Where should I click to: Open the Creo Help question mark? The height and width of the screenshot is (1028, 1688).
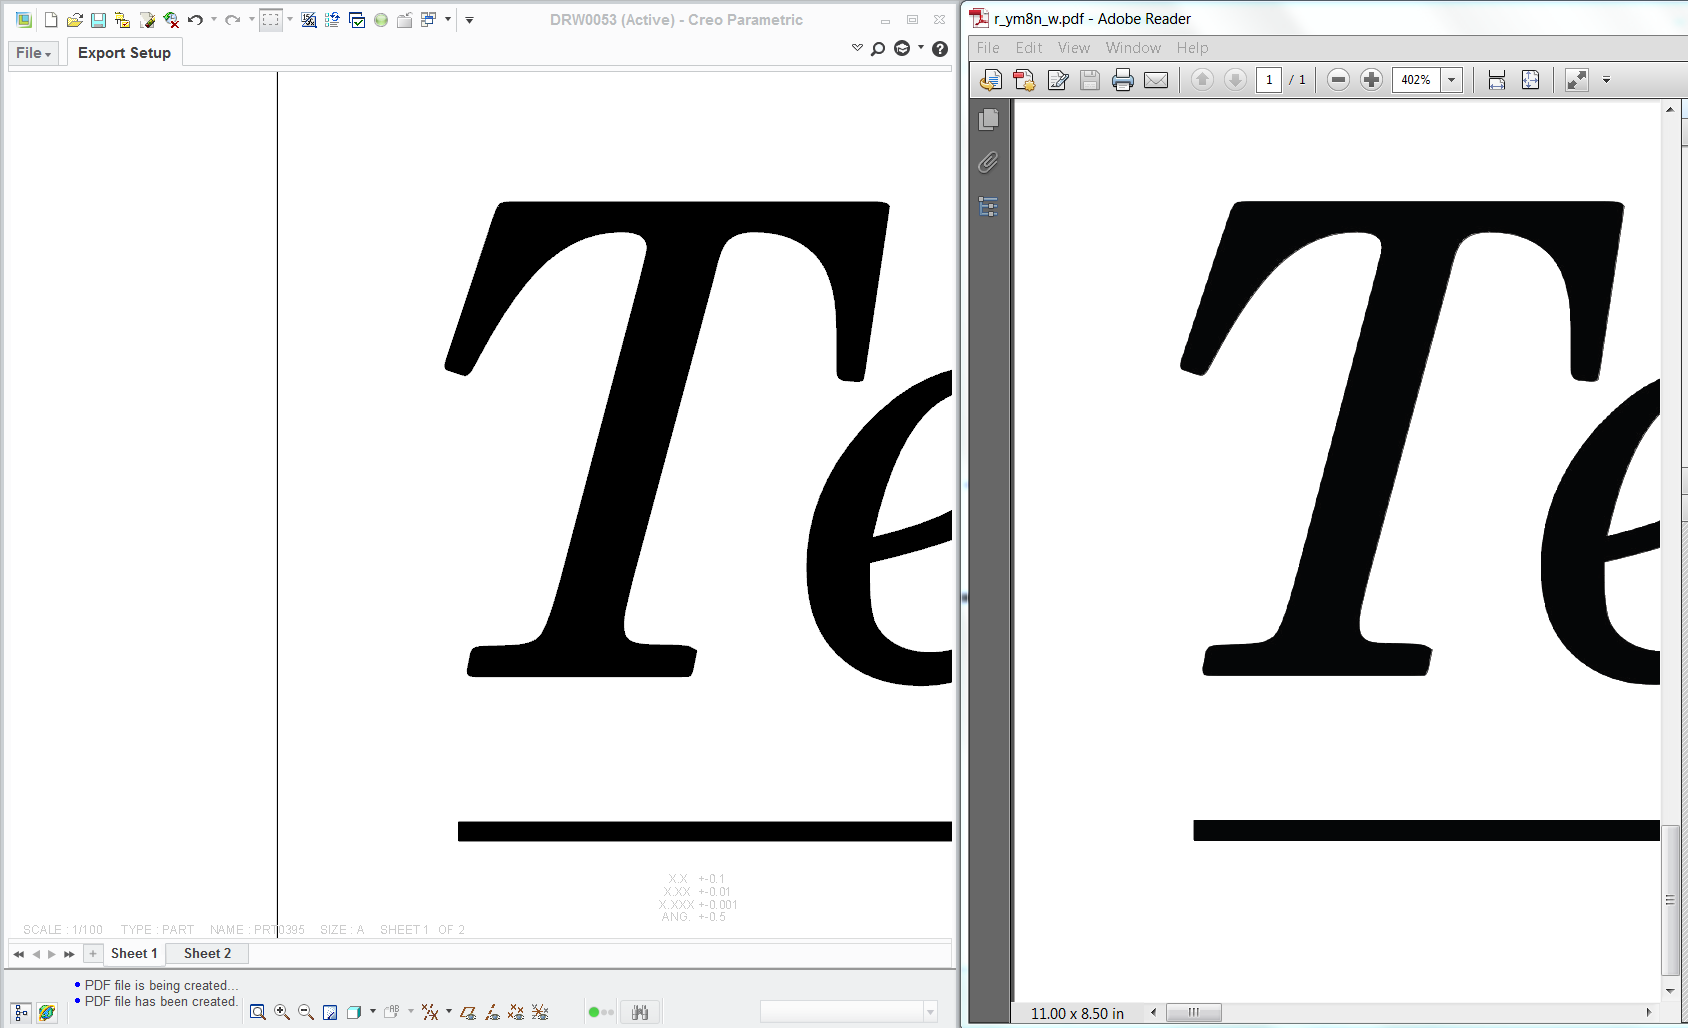pos(940,49)
